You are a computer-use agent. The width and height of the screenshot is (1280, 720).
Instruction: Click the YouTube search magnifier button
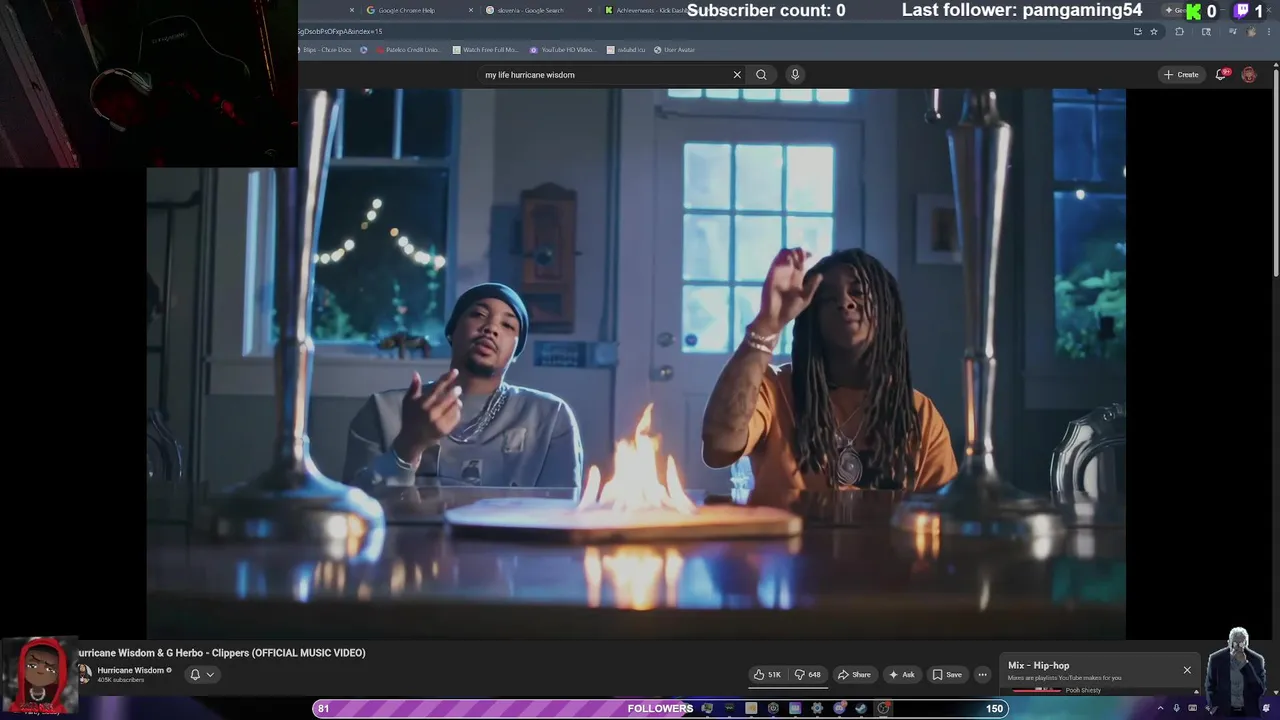pyautogui.click(x=761, y=74)
